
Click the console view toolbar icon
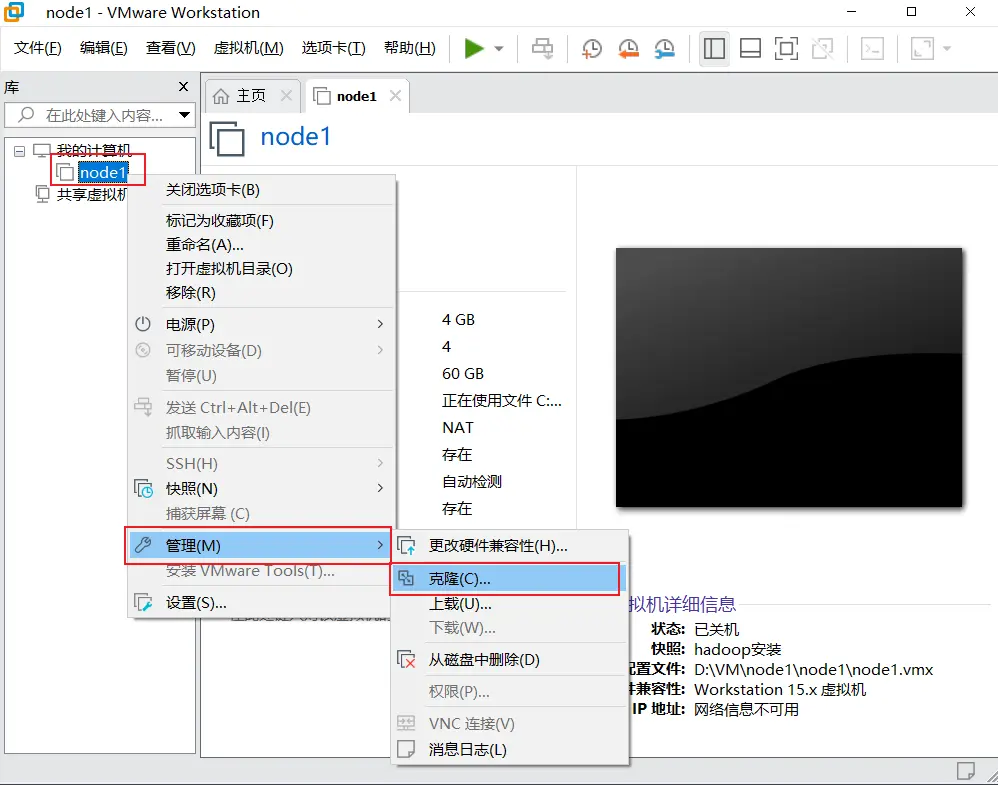[x=872, y=48]
